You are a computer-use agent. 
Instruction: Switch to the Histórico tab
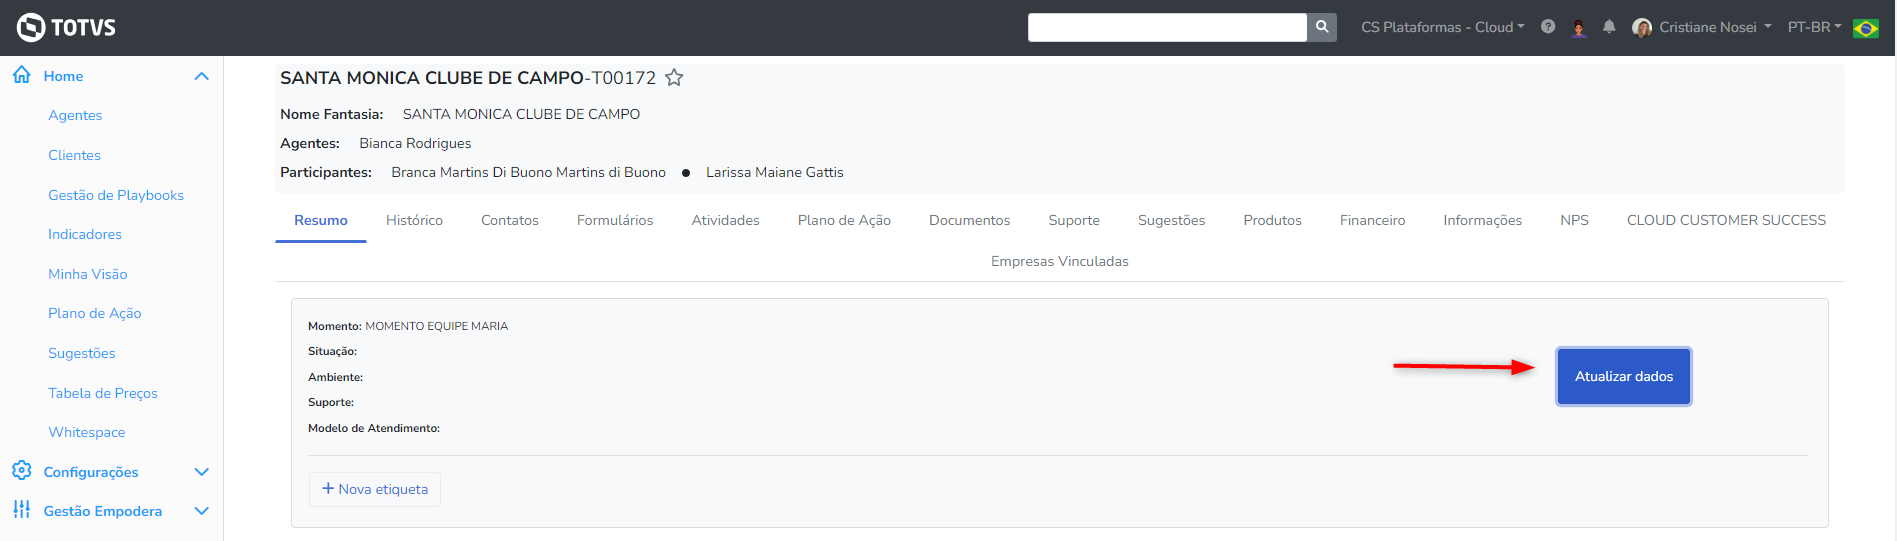click(414, 220)
